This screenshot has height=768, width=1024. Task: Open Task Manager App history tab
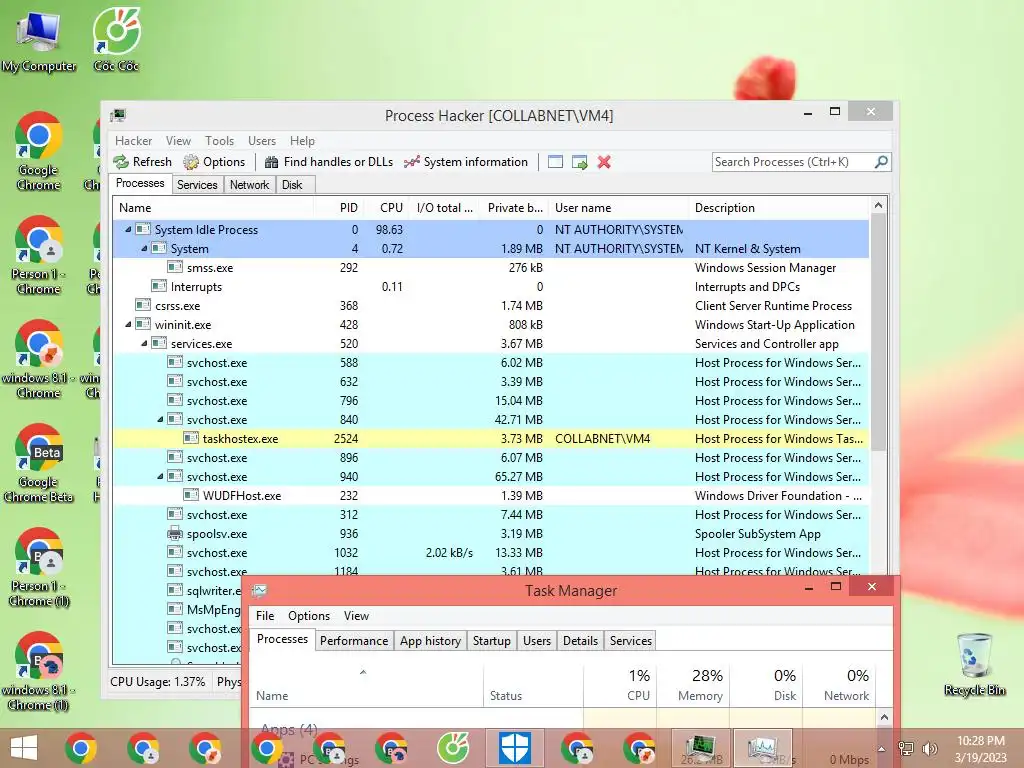430,641
